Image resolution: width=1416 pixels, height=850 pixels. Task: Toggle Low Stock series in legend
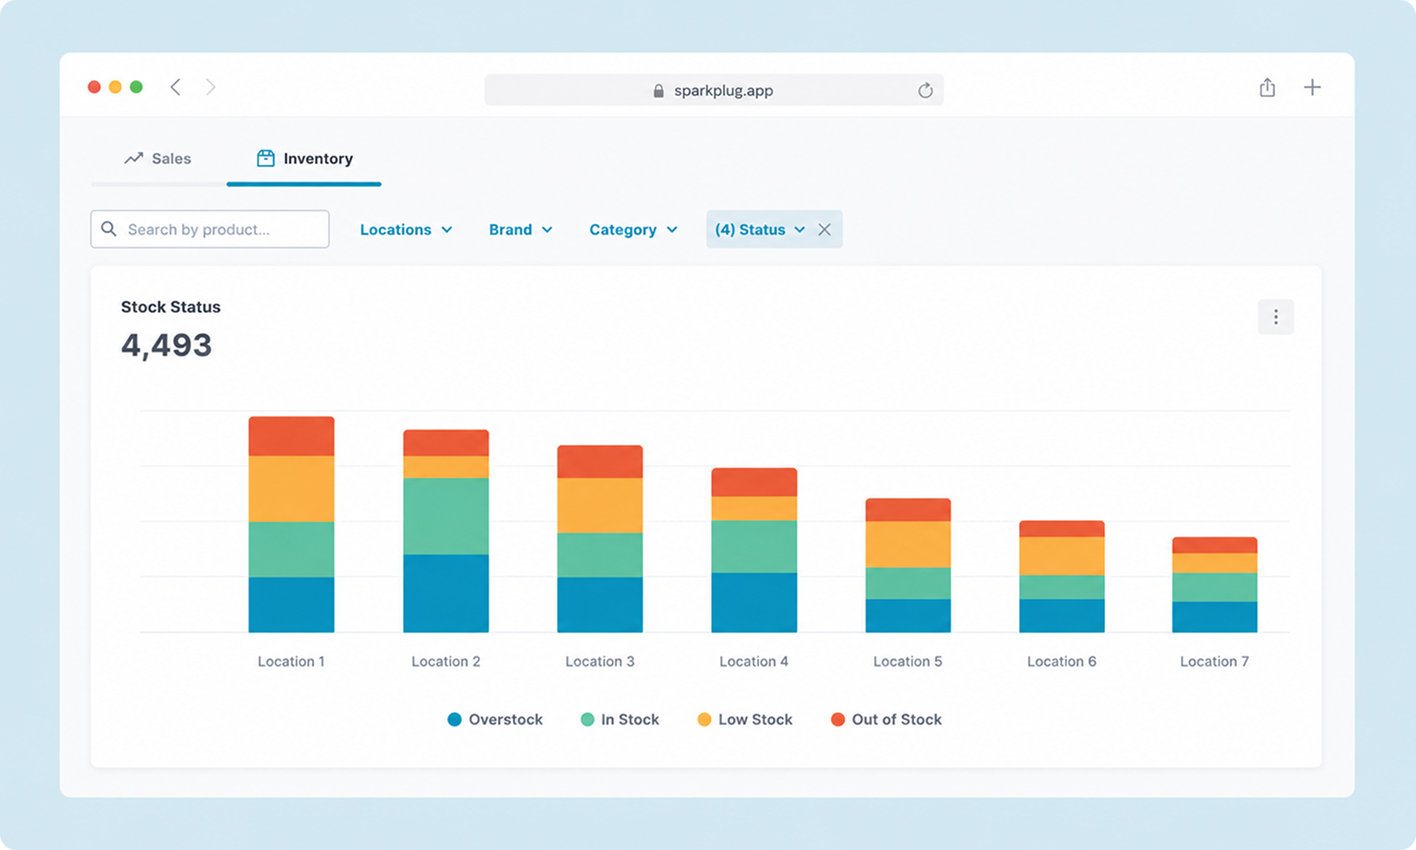745,719
